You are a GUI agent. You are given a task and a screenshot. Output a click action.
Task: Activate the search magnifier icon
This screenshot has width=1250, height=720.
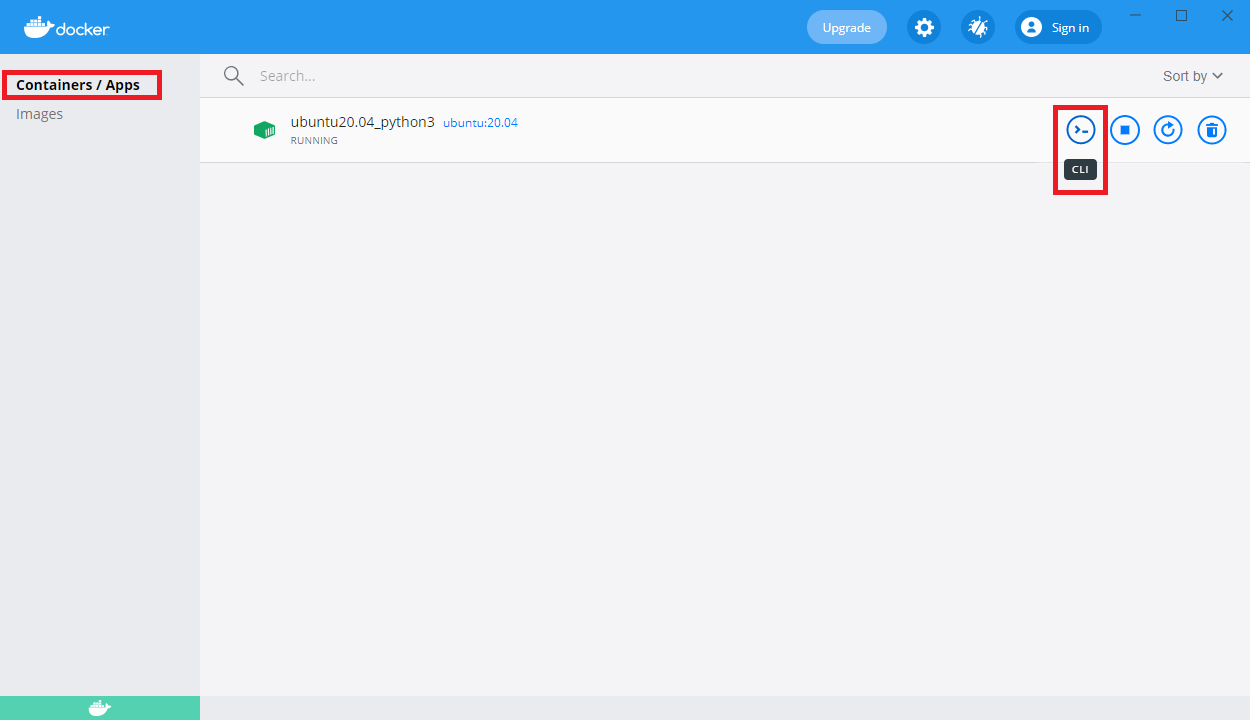click(233, 75)
